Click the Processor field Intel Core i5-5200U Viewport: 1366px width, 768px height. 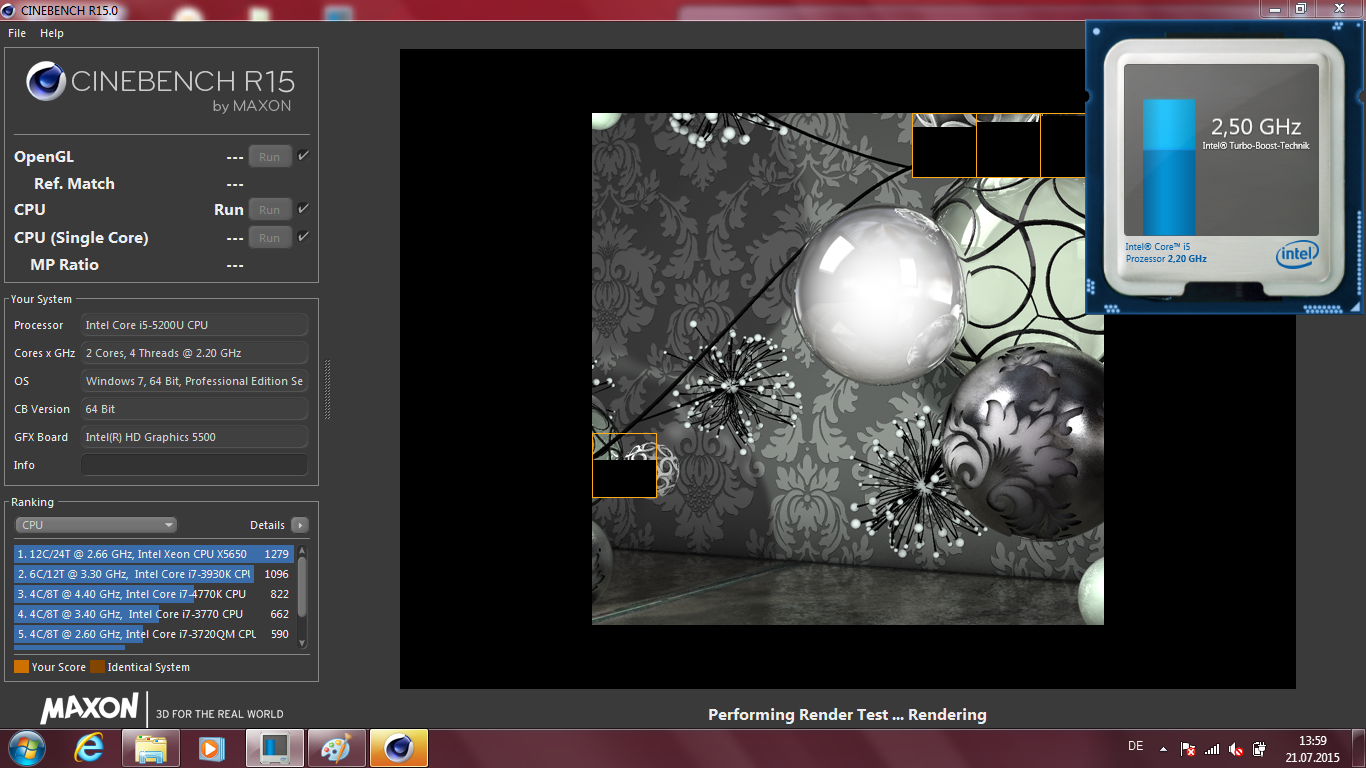[x=195, y=325]
